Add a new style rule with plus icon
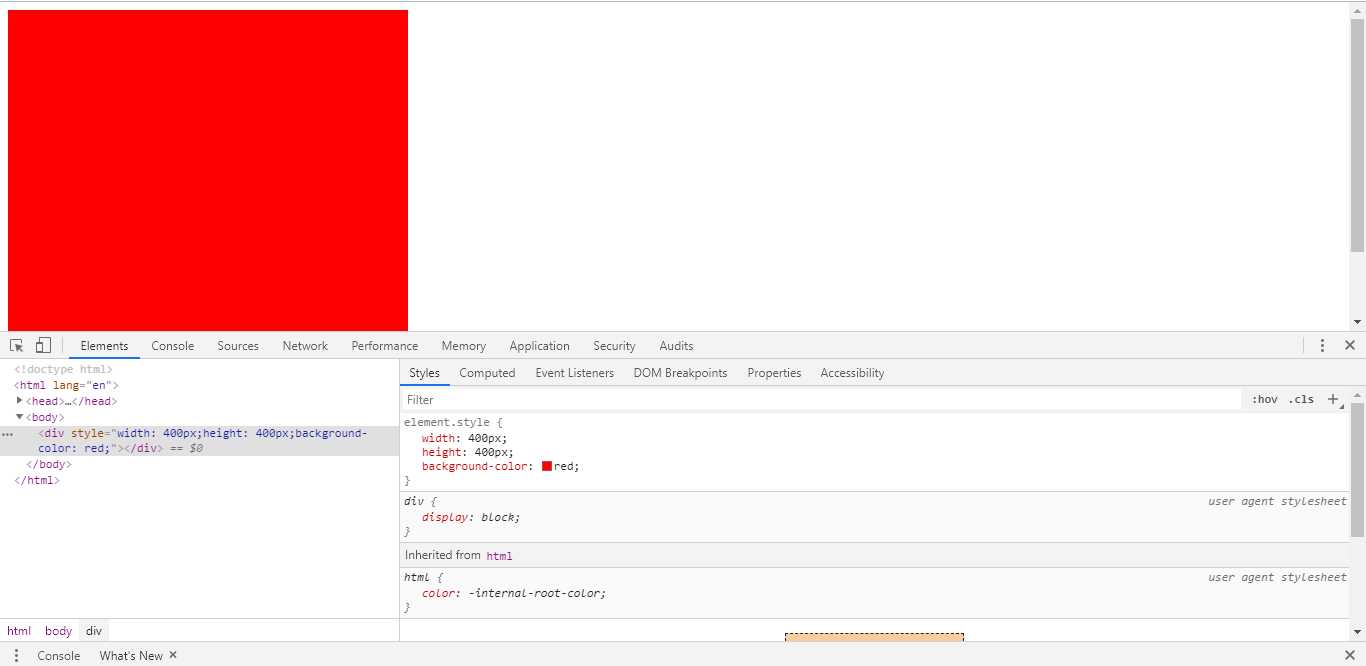 (1333, 399)
